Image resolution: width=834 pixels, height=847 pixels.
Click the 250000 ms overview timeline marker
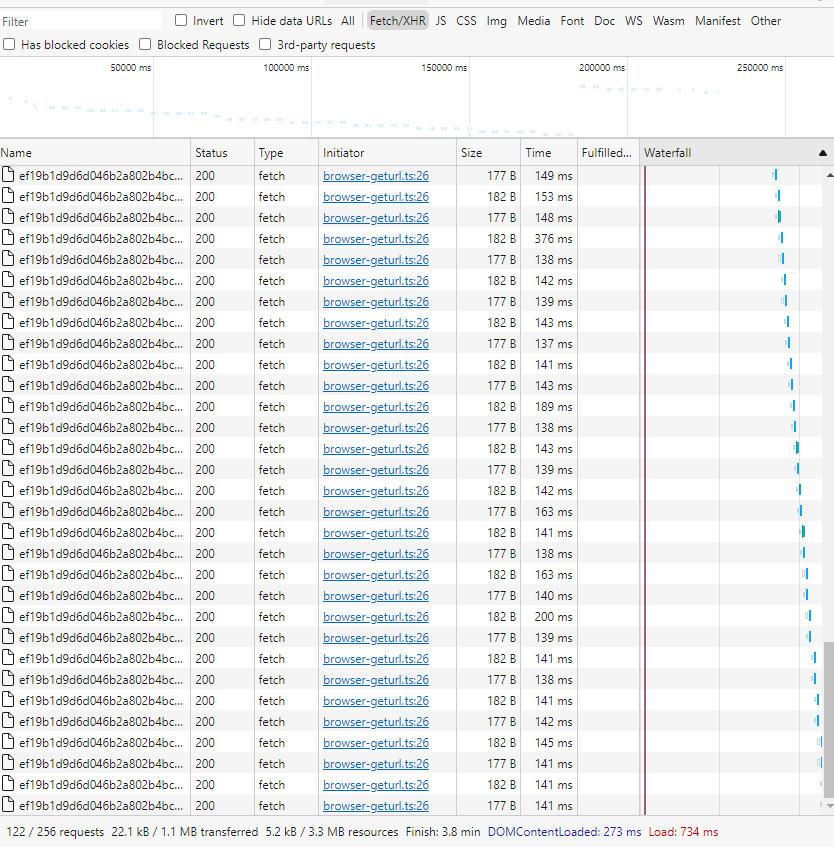pos(759,68)
